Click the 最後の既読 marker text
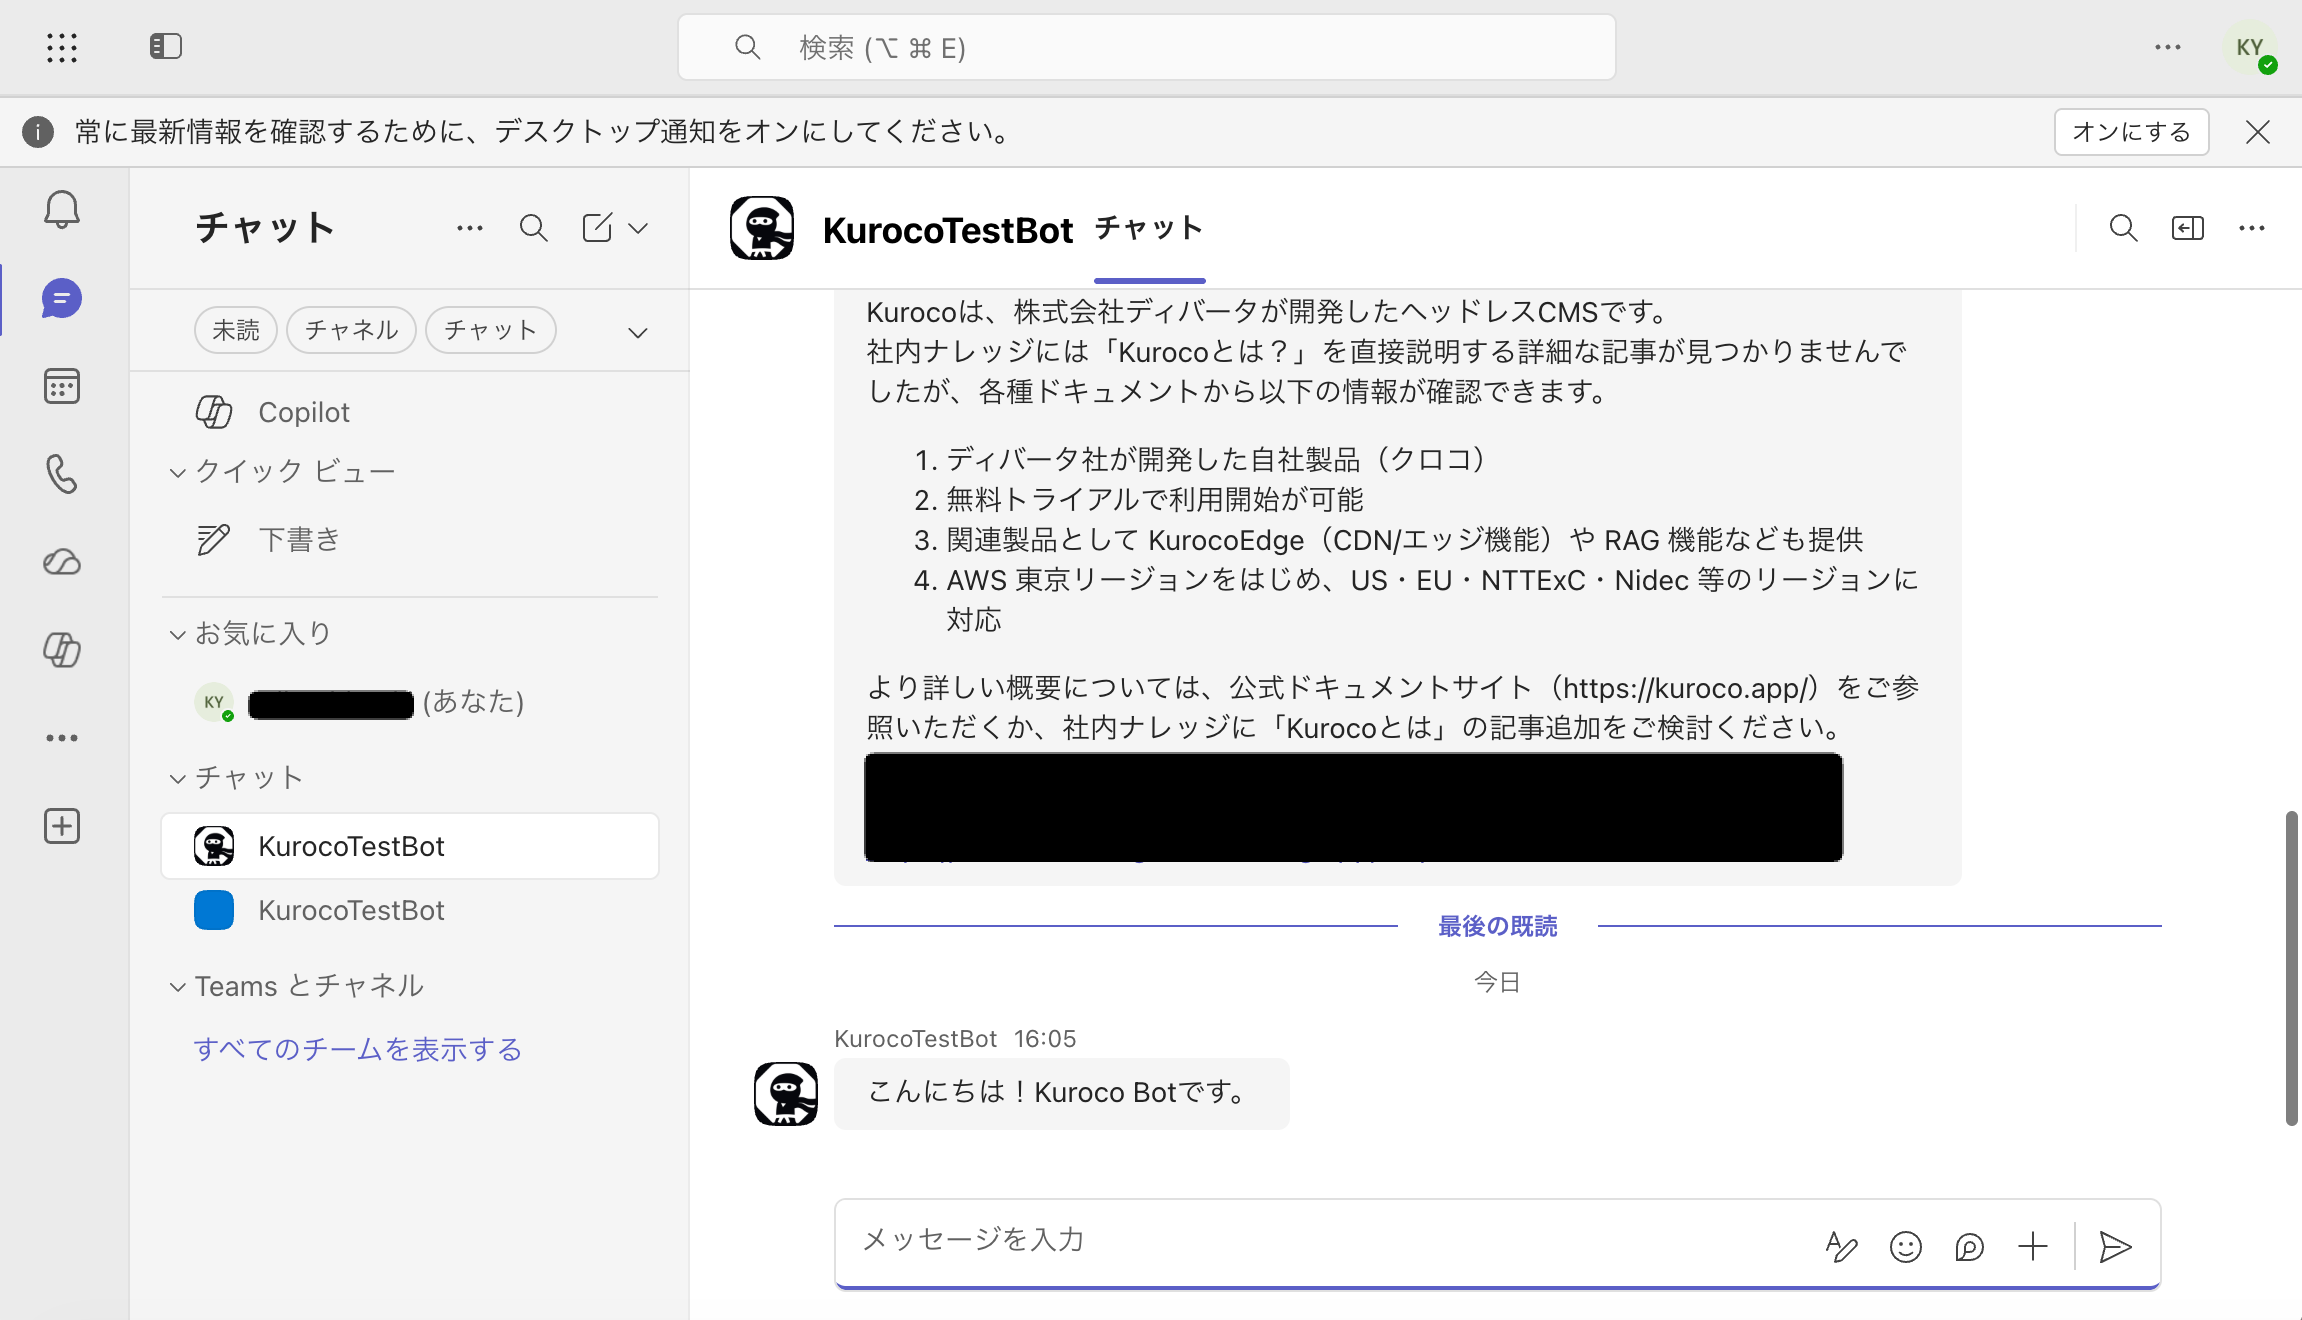 click(x=1497, y=927)
